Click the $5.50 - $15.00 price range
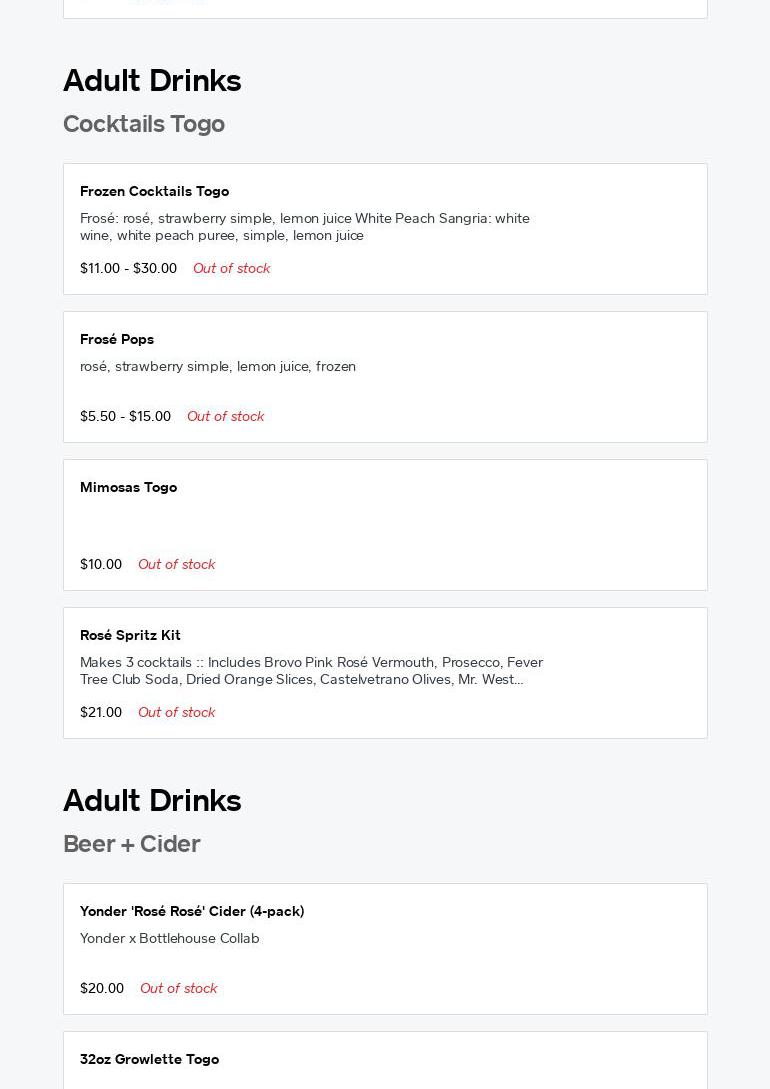770x1089 pixels. point(125,416)
